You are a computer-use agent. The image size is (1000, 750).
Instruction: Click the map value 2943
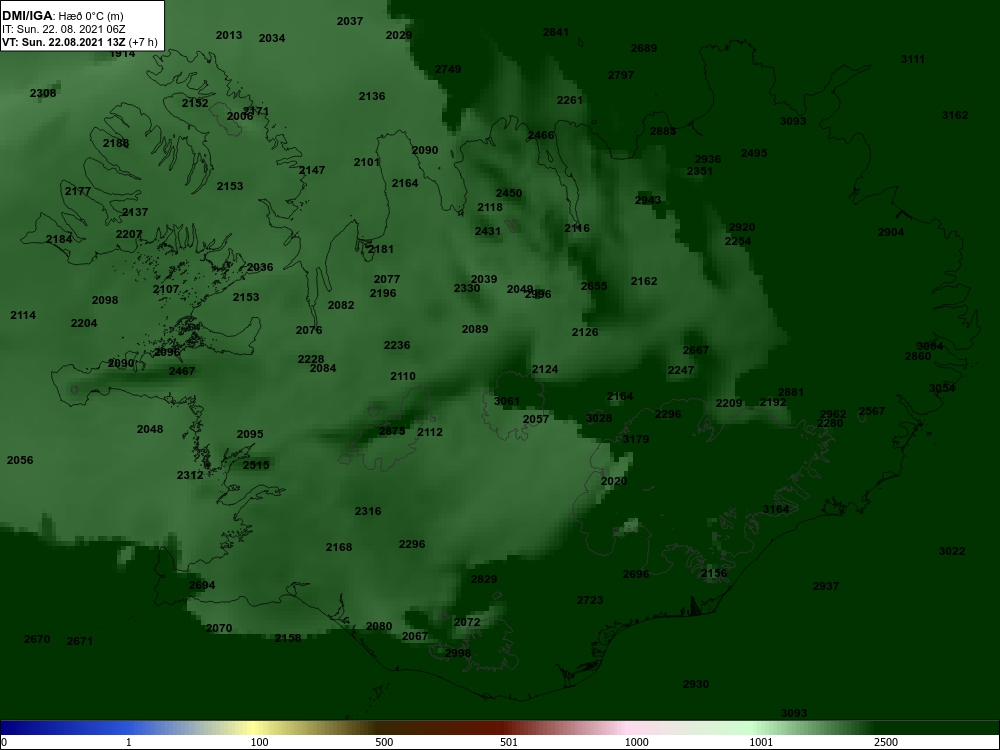(648, 200)
